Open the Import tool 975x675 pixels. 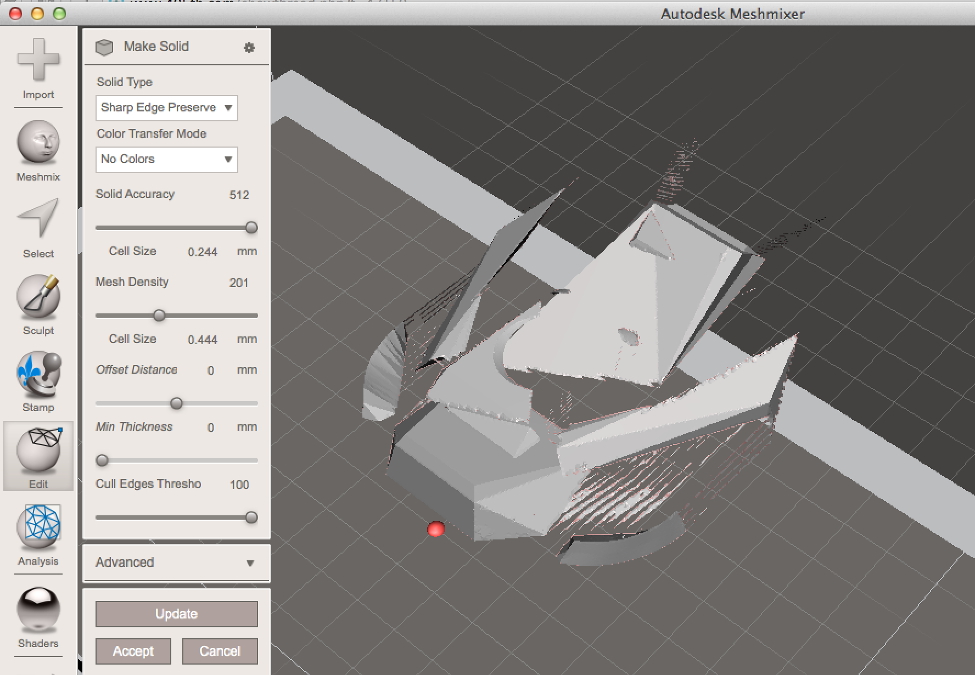point(39,62)
